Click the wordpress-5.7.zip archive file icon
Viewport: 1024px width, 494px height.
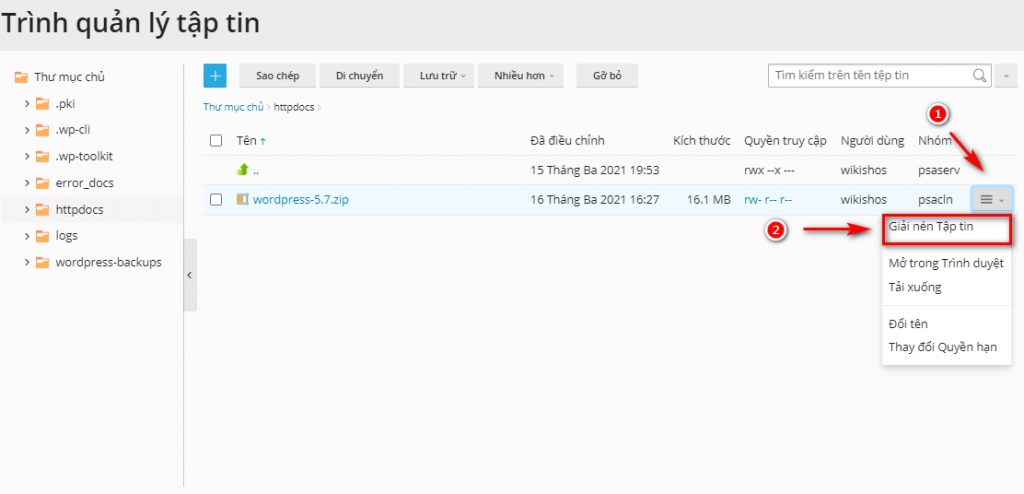click(242, 200)
